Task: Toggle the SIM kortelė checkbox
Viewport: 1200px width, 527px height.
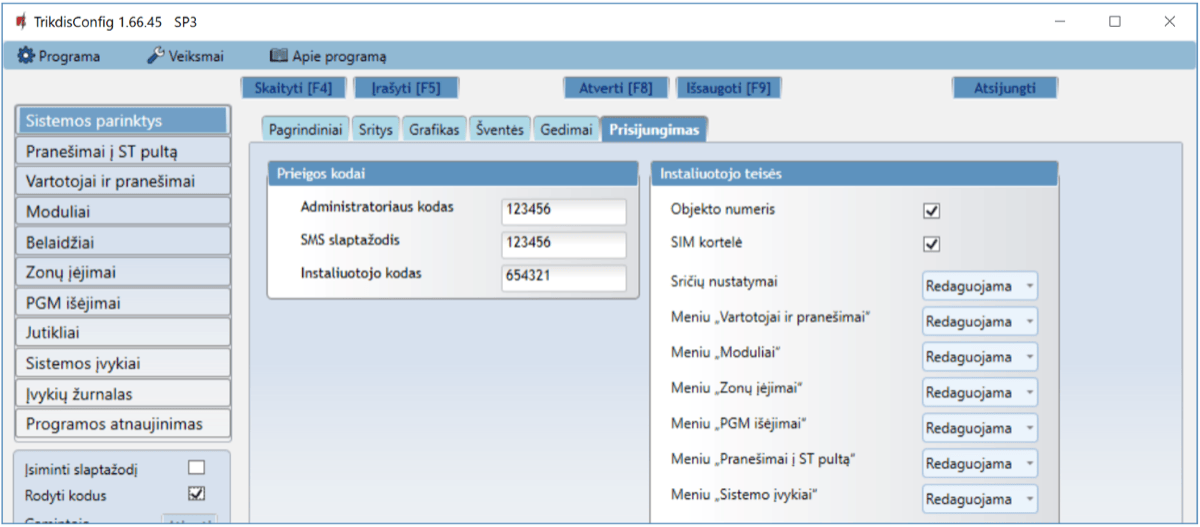Action: (932, 244)
